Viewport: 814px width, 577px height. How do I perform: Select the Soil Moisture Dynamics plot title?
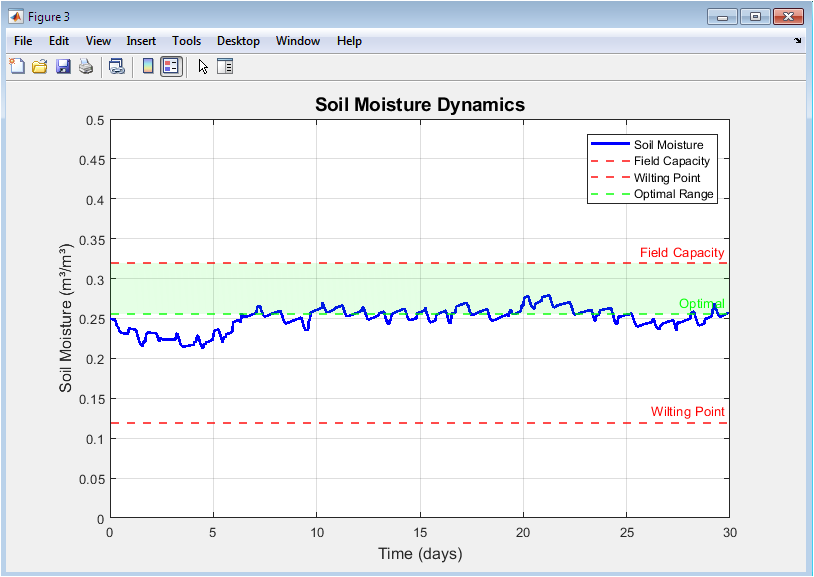(419, 105)
